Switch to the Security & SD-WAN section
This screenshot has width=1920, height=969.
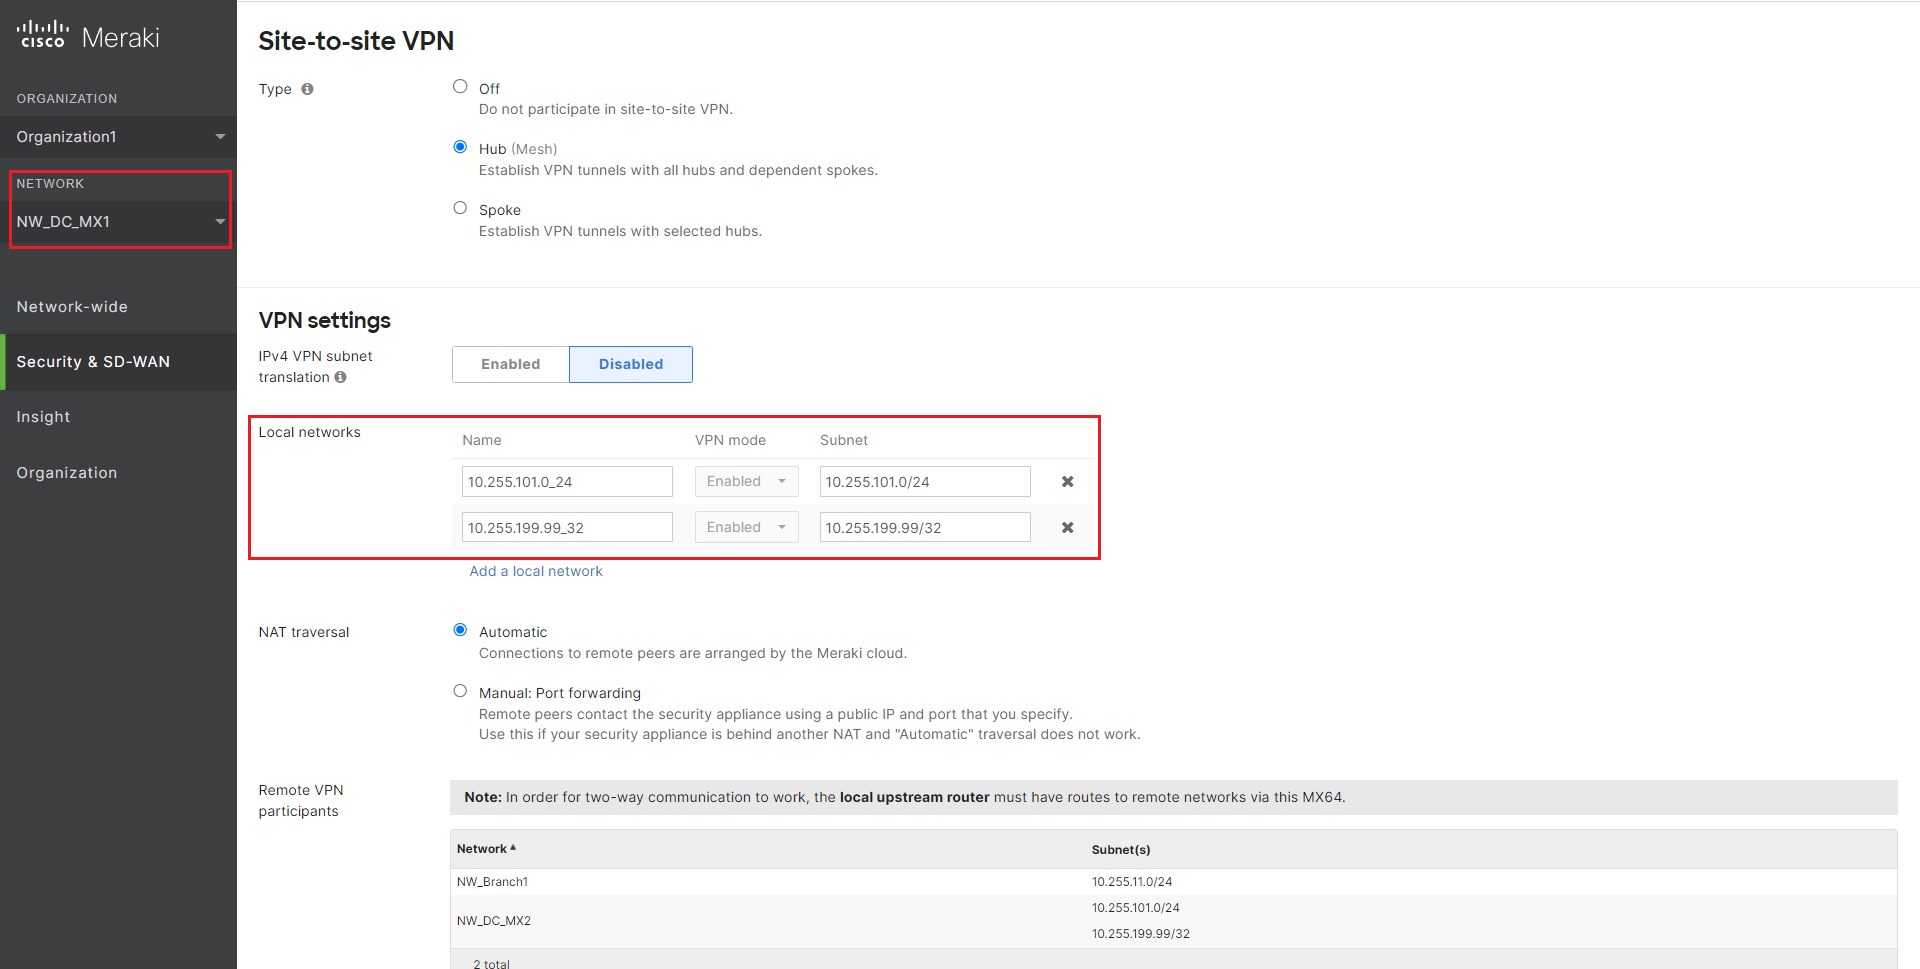coord(94,361)
